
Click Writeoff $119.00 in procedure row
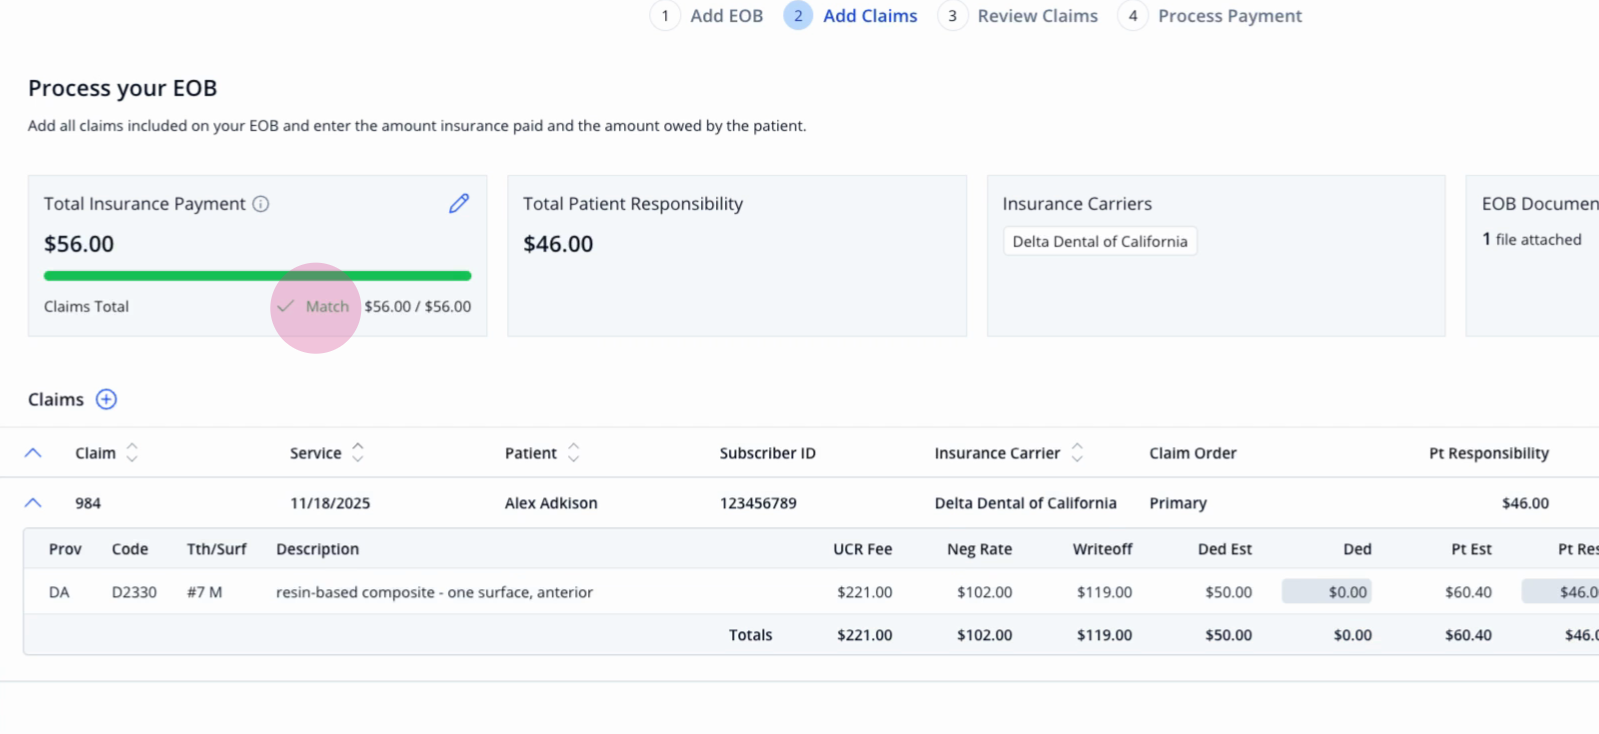click(1104, 592)
